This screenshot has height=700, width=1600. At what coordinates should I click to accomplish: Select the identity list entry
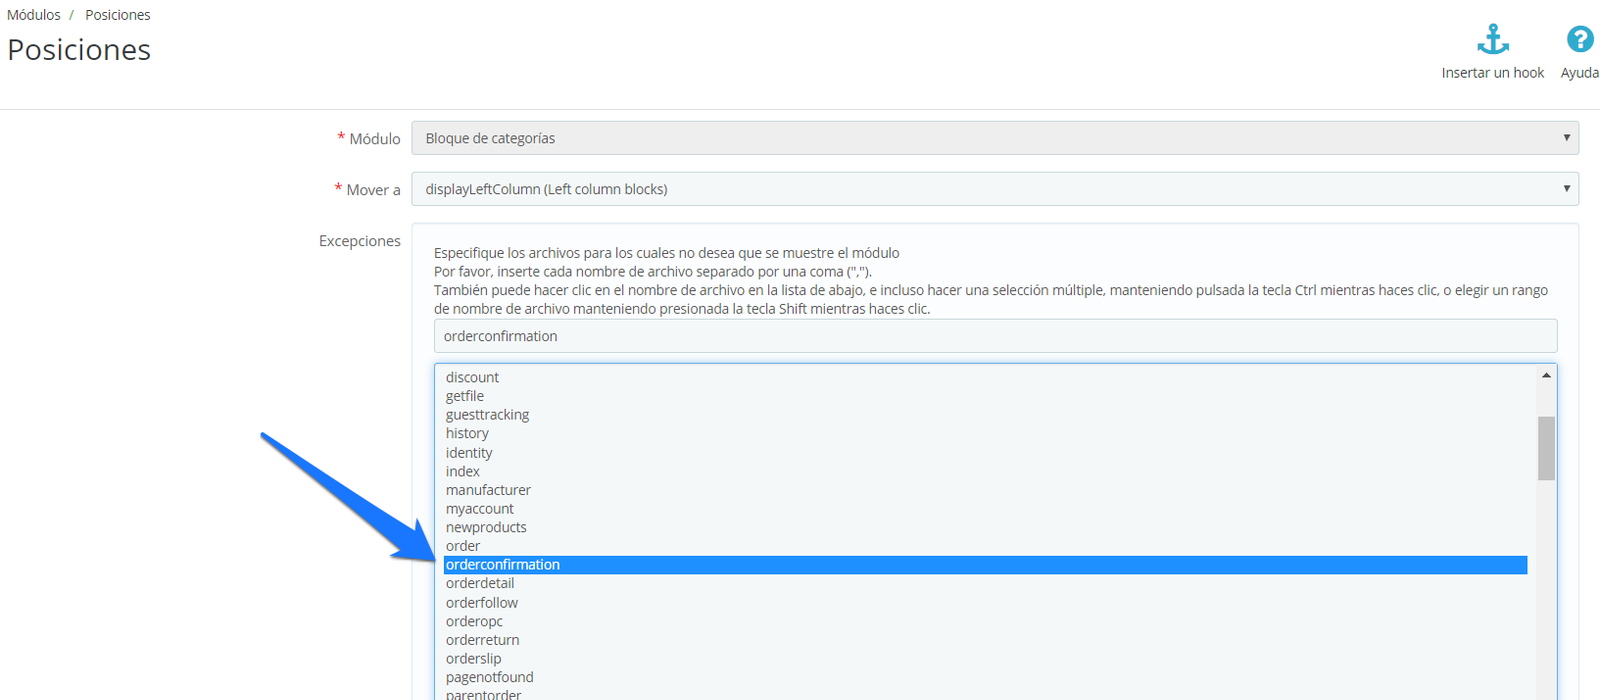[x=469, y=453]
